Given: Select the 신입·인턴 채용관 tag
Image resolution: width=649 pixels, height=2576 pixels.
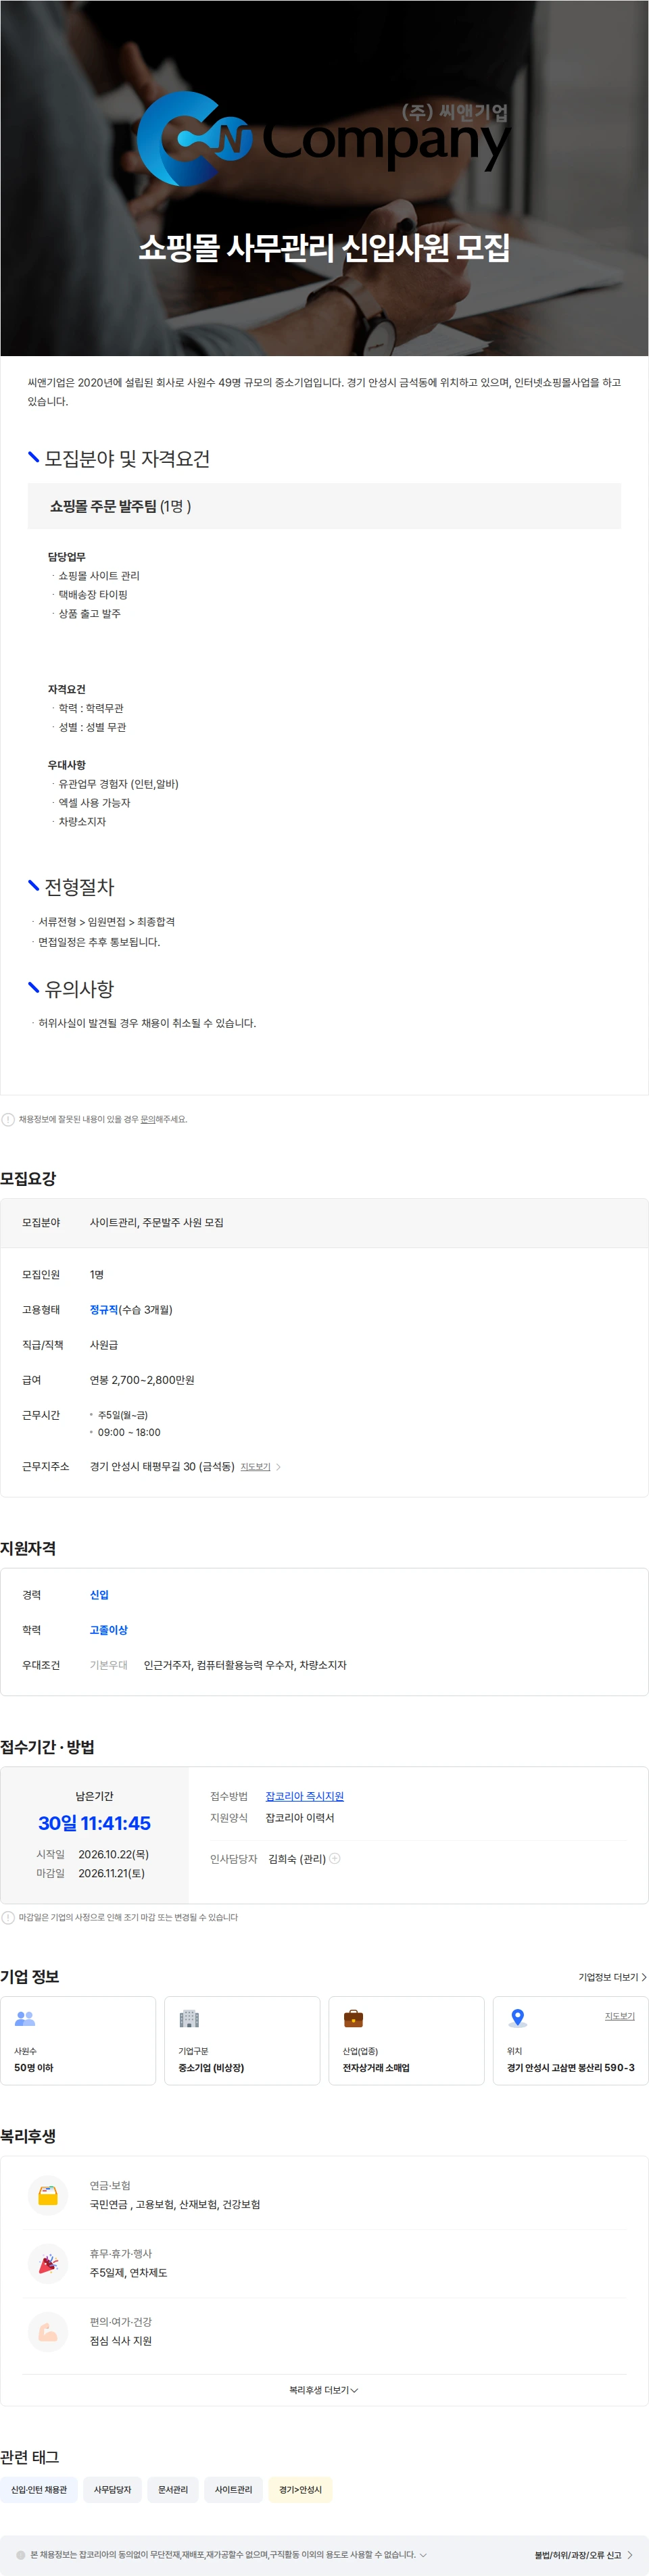Looking at the screenshot, I should pyautogui.click(x=39, y=2490).
